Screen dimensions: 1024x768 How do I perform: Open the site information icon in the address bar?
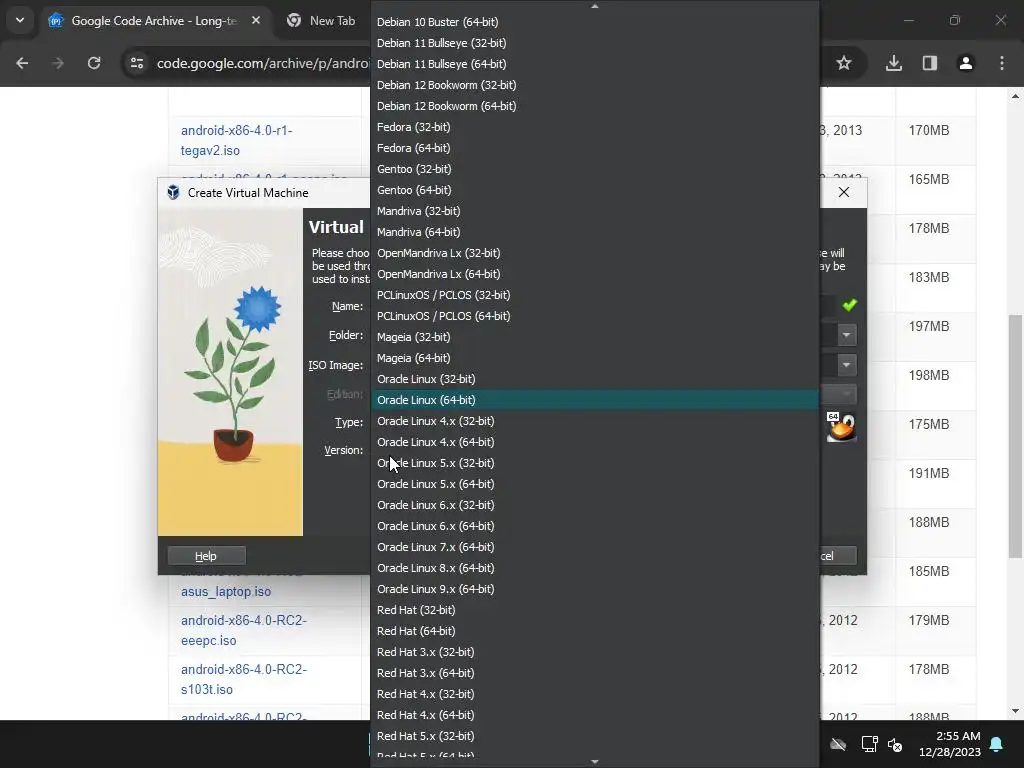(136, 63)
